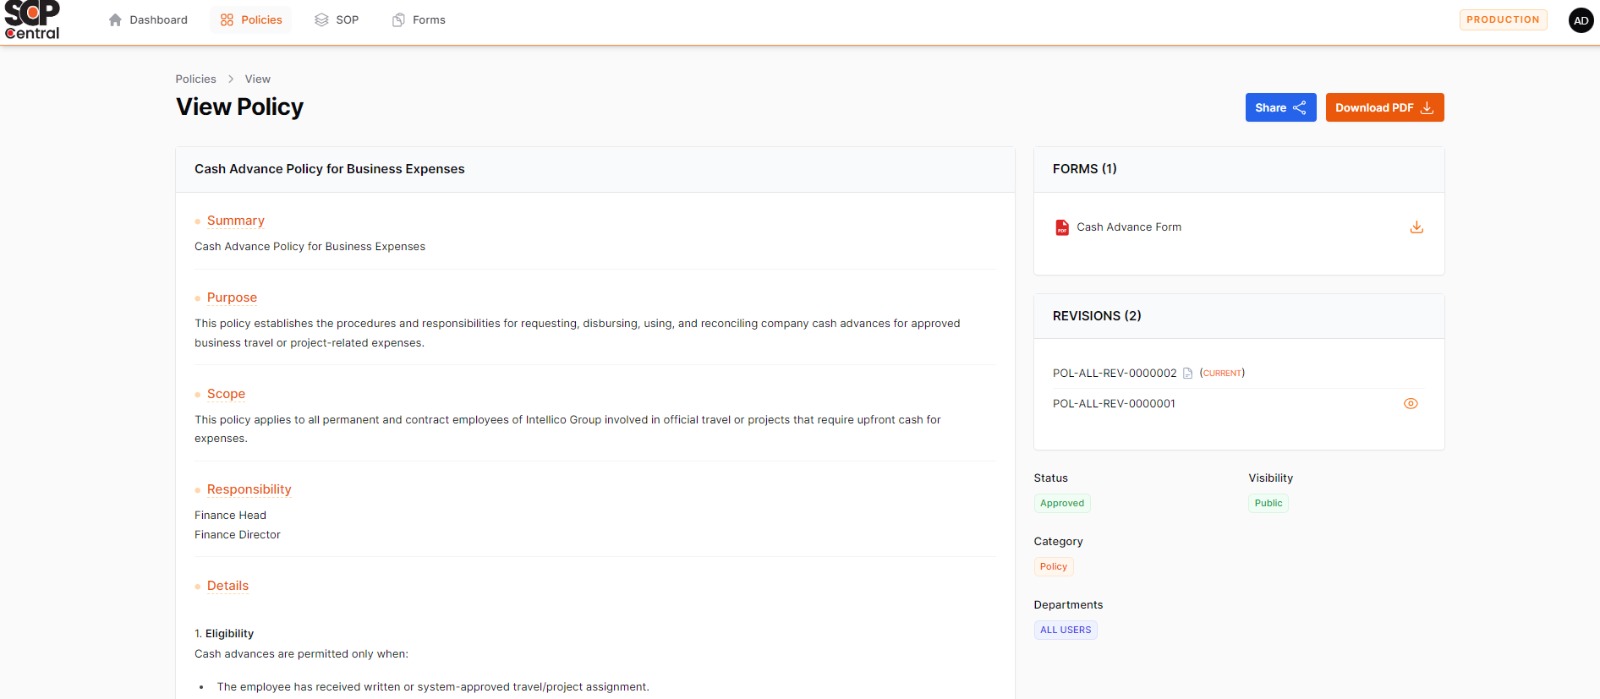Screen dimensions: 1600x699
Task: Click the Share button
Action: (1280, 107)
